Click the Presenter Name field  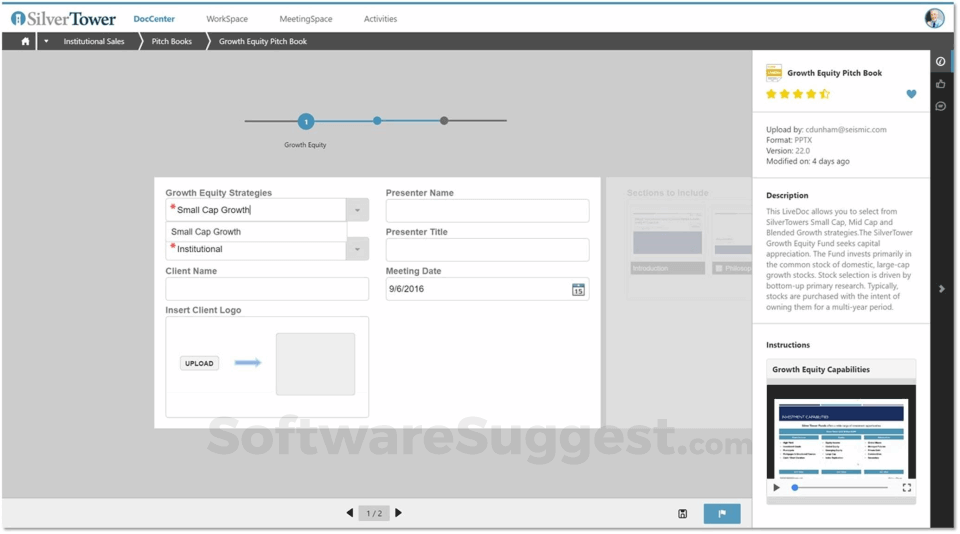point(487,211)
